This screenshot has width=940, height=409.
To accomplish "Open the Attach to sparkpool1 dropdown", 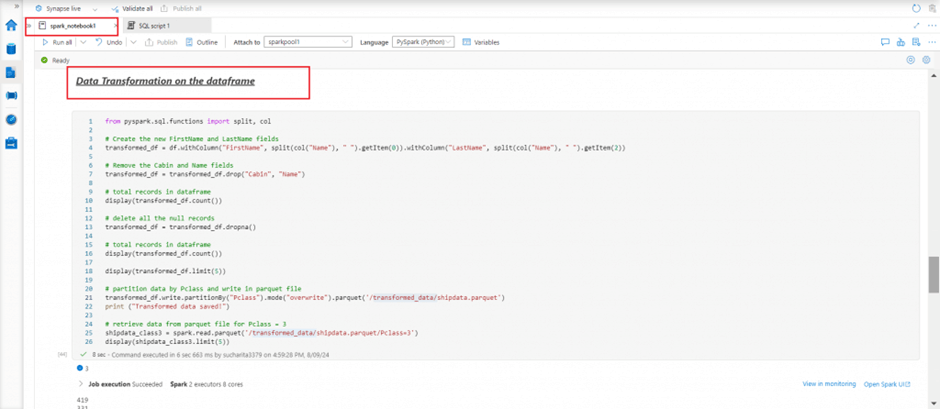I will coord(309,42).
